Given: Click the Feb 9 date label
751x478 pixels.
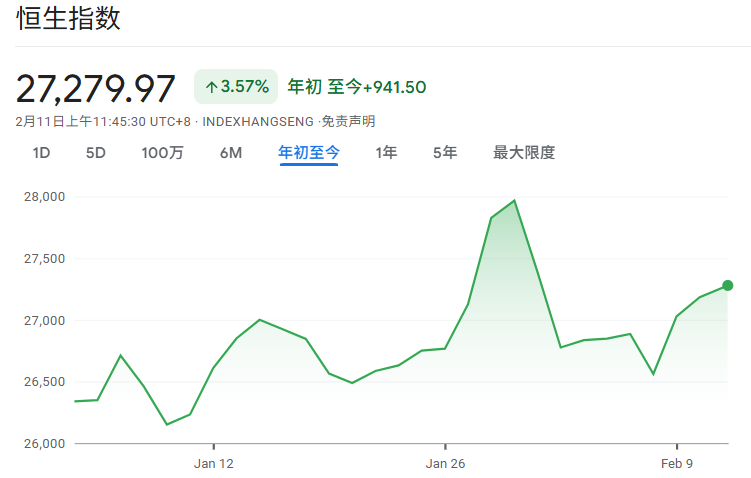Looking at the screenshot, I should pyautogui.click(x=677, y=464).
